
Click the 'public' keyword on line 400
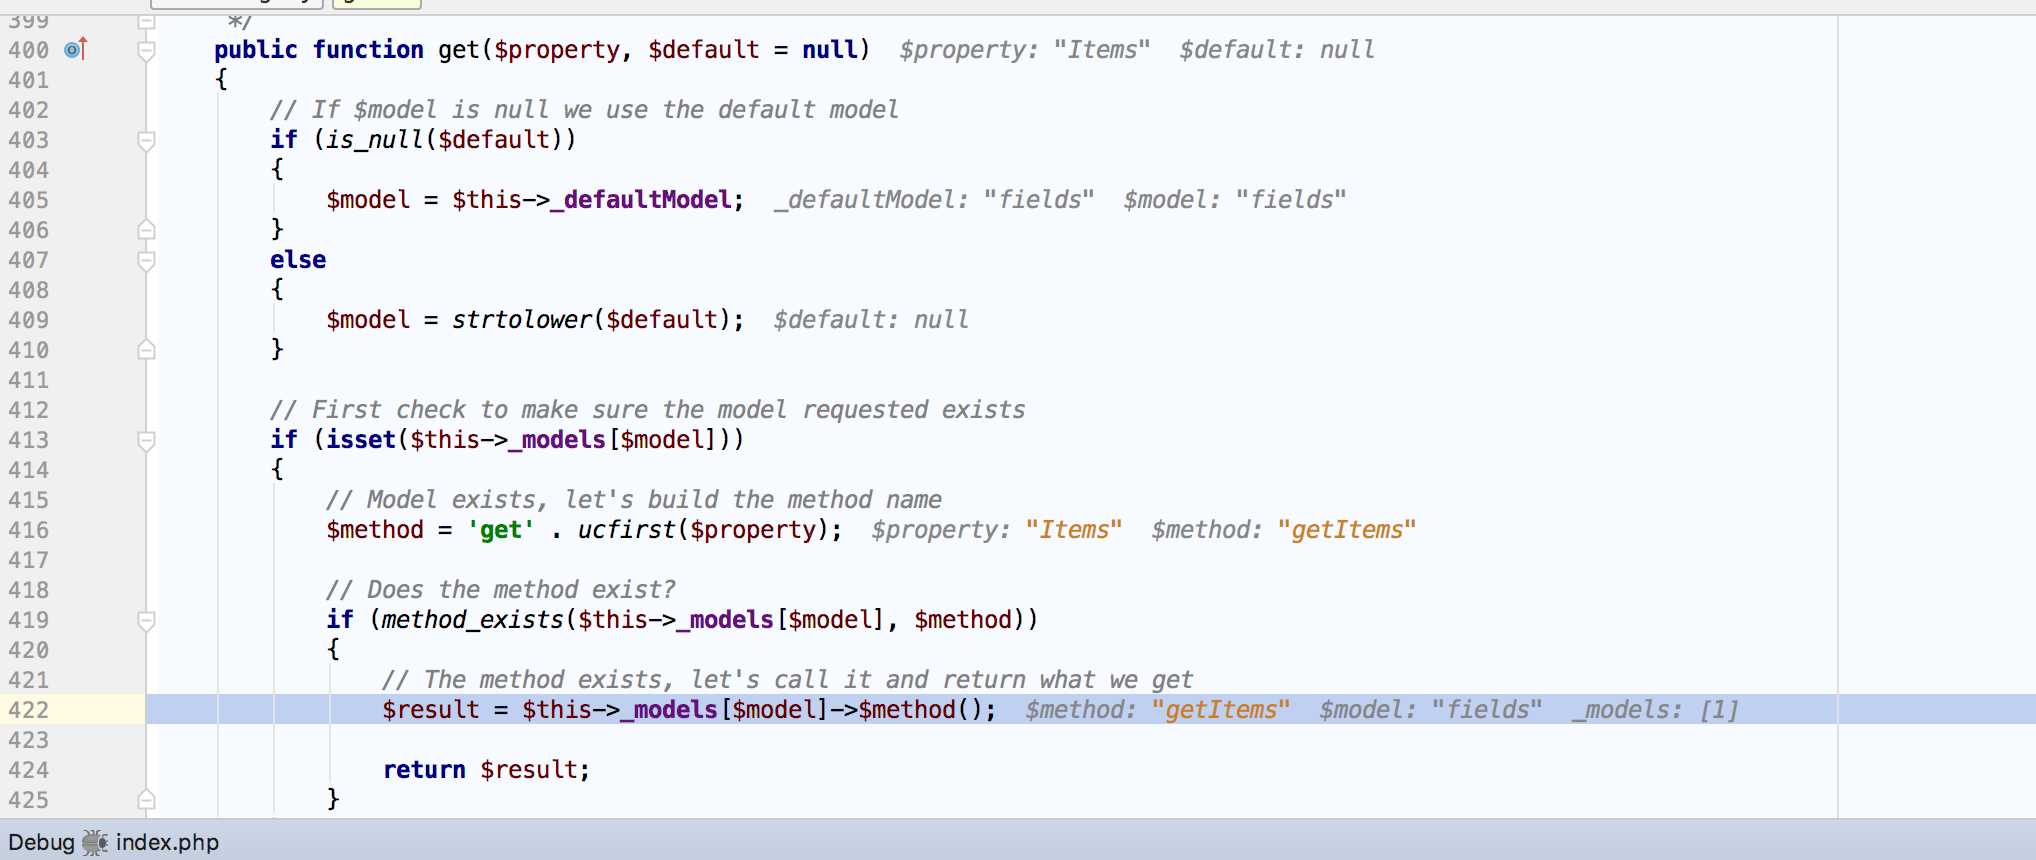[x=256, y=50]
